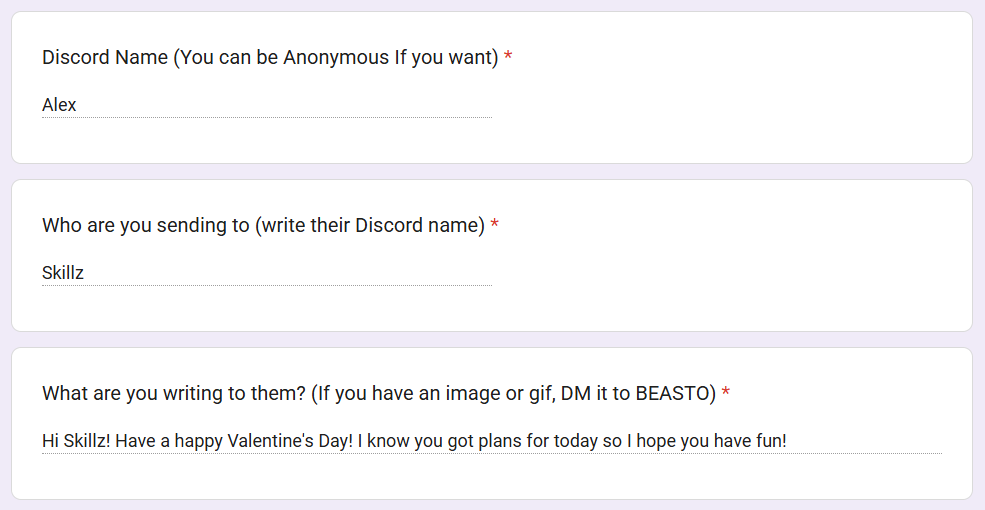
Task: Click "Hi Skillz!" at the start of the message
Action: [x=76, y=441]
